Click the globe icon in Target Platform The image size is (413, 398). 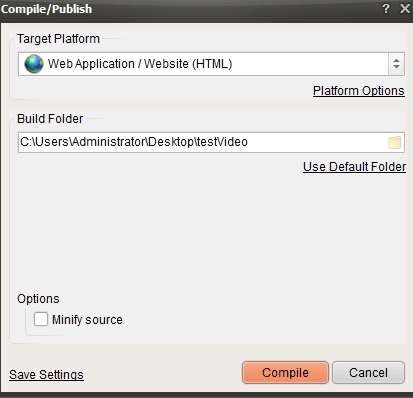[x=34, y=64]
